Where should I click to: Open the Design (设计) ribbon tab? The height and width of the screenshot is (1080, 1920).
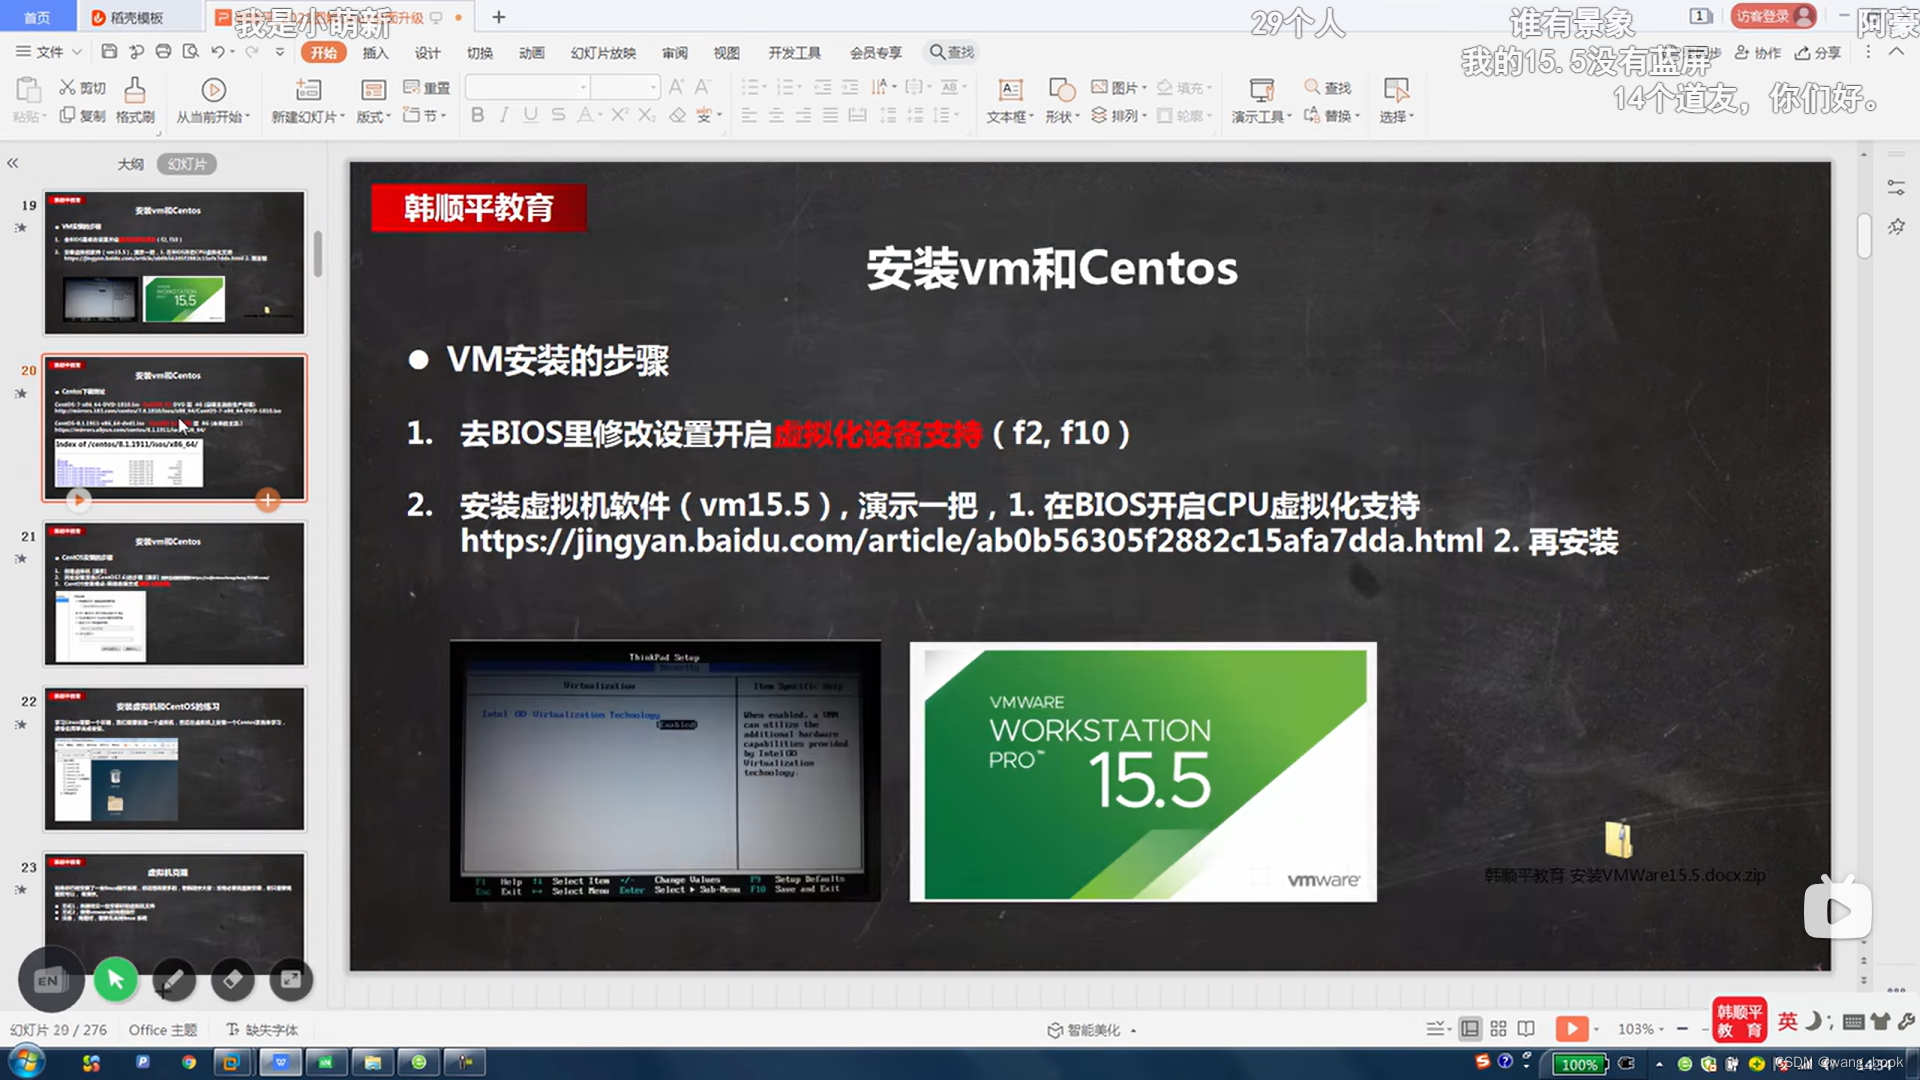pyautogui.click(x=427, y=53)
